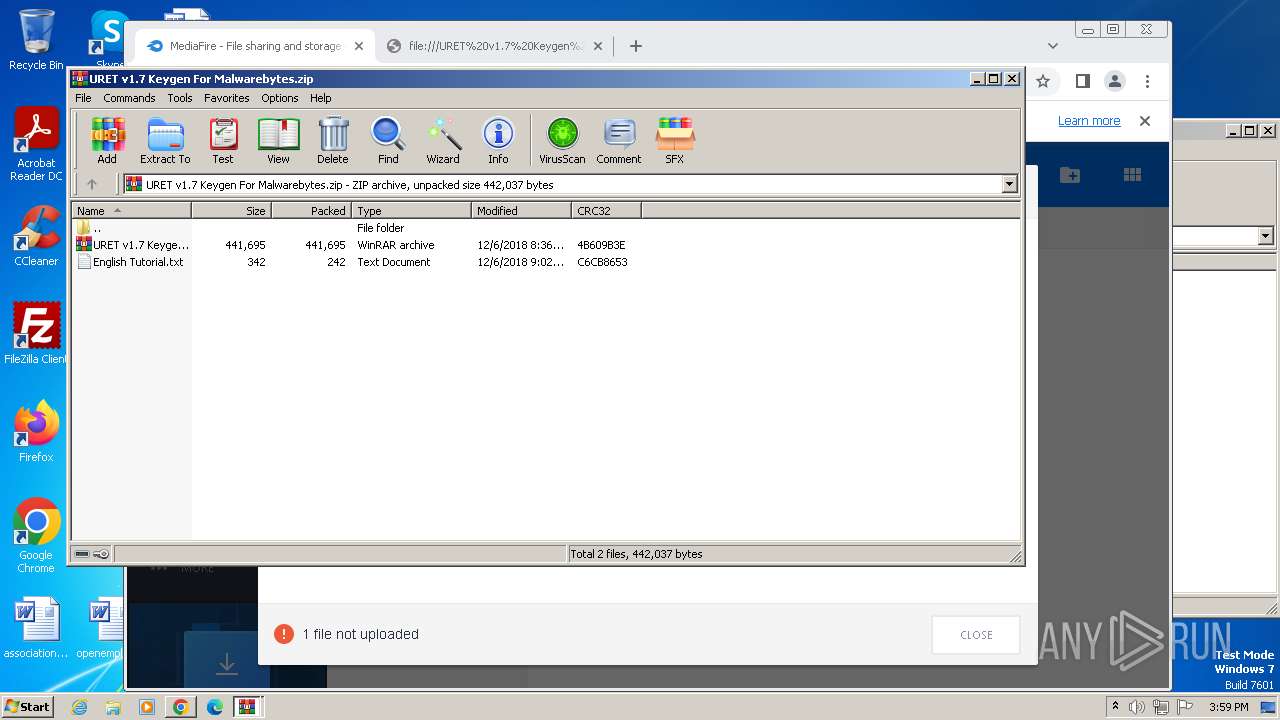
Task: Open CCleaner desktop shortcut
Action: point(36,236)
